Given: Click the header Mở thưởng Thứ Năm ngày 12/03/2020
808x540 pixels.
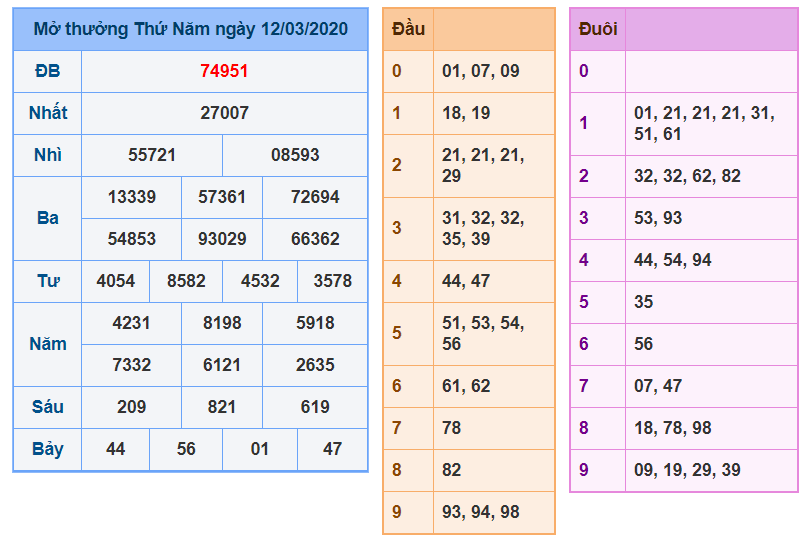Looking at the screenshot, I should point(190,29).
